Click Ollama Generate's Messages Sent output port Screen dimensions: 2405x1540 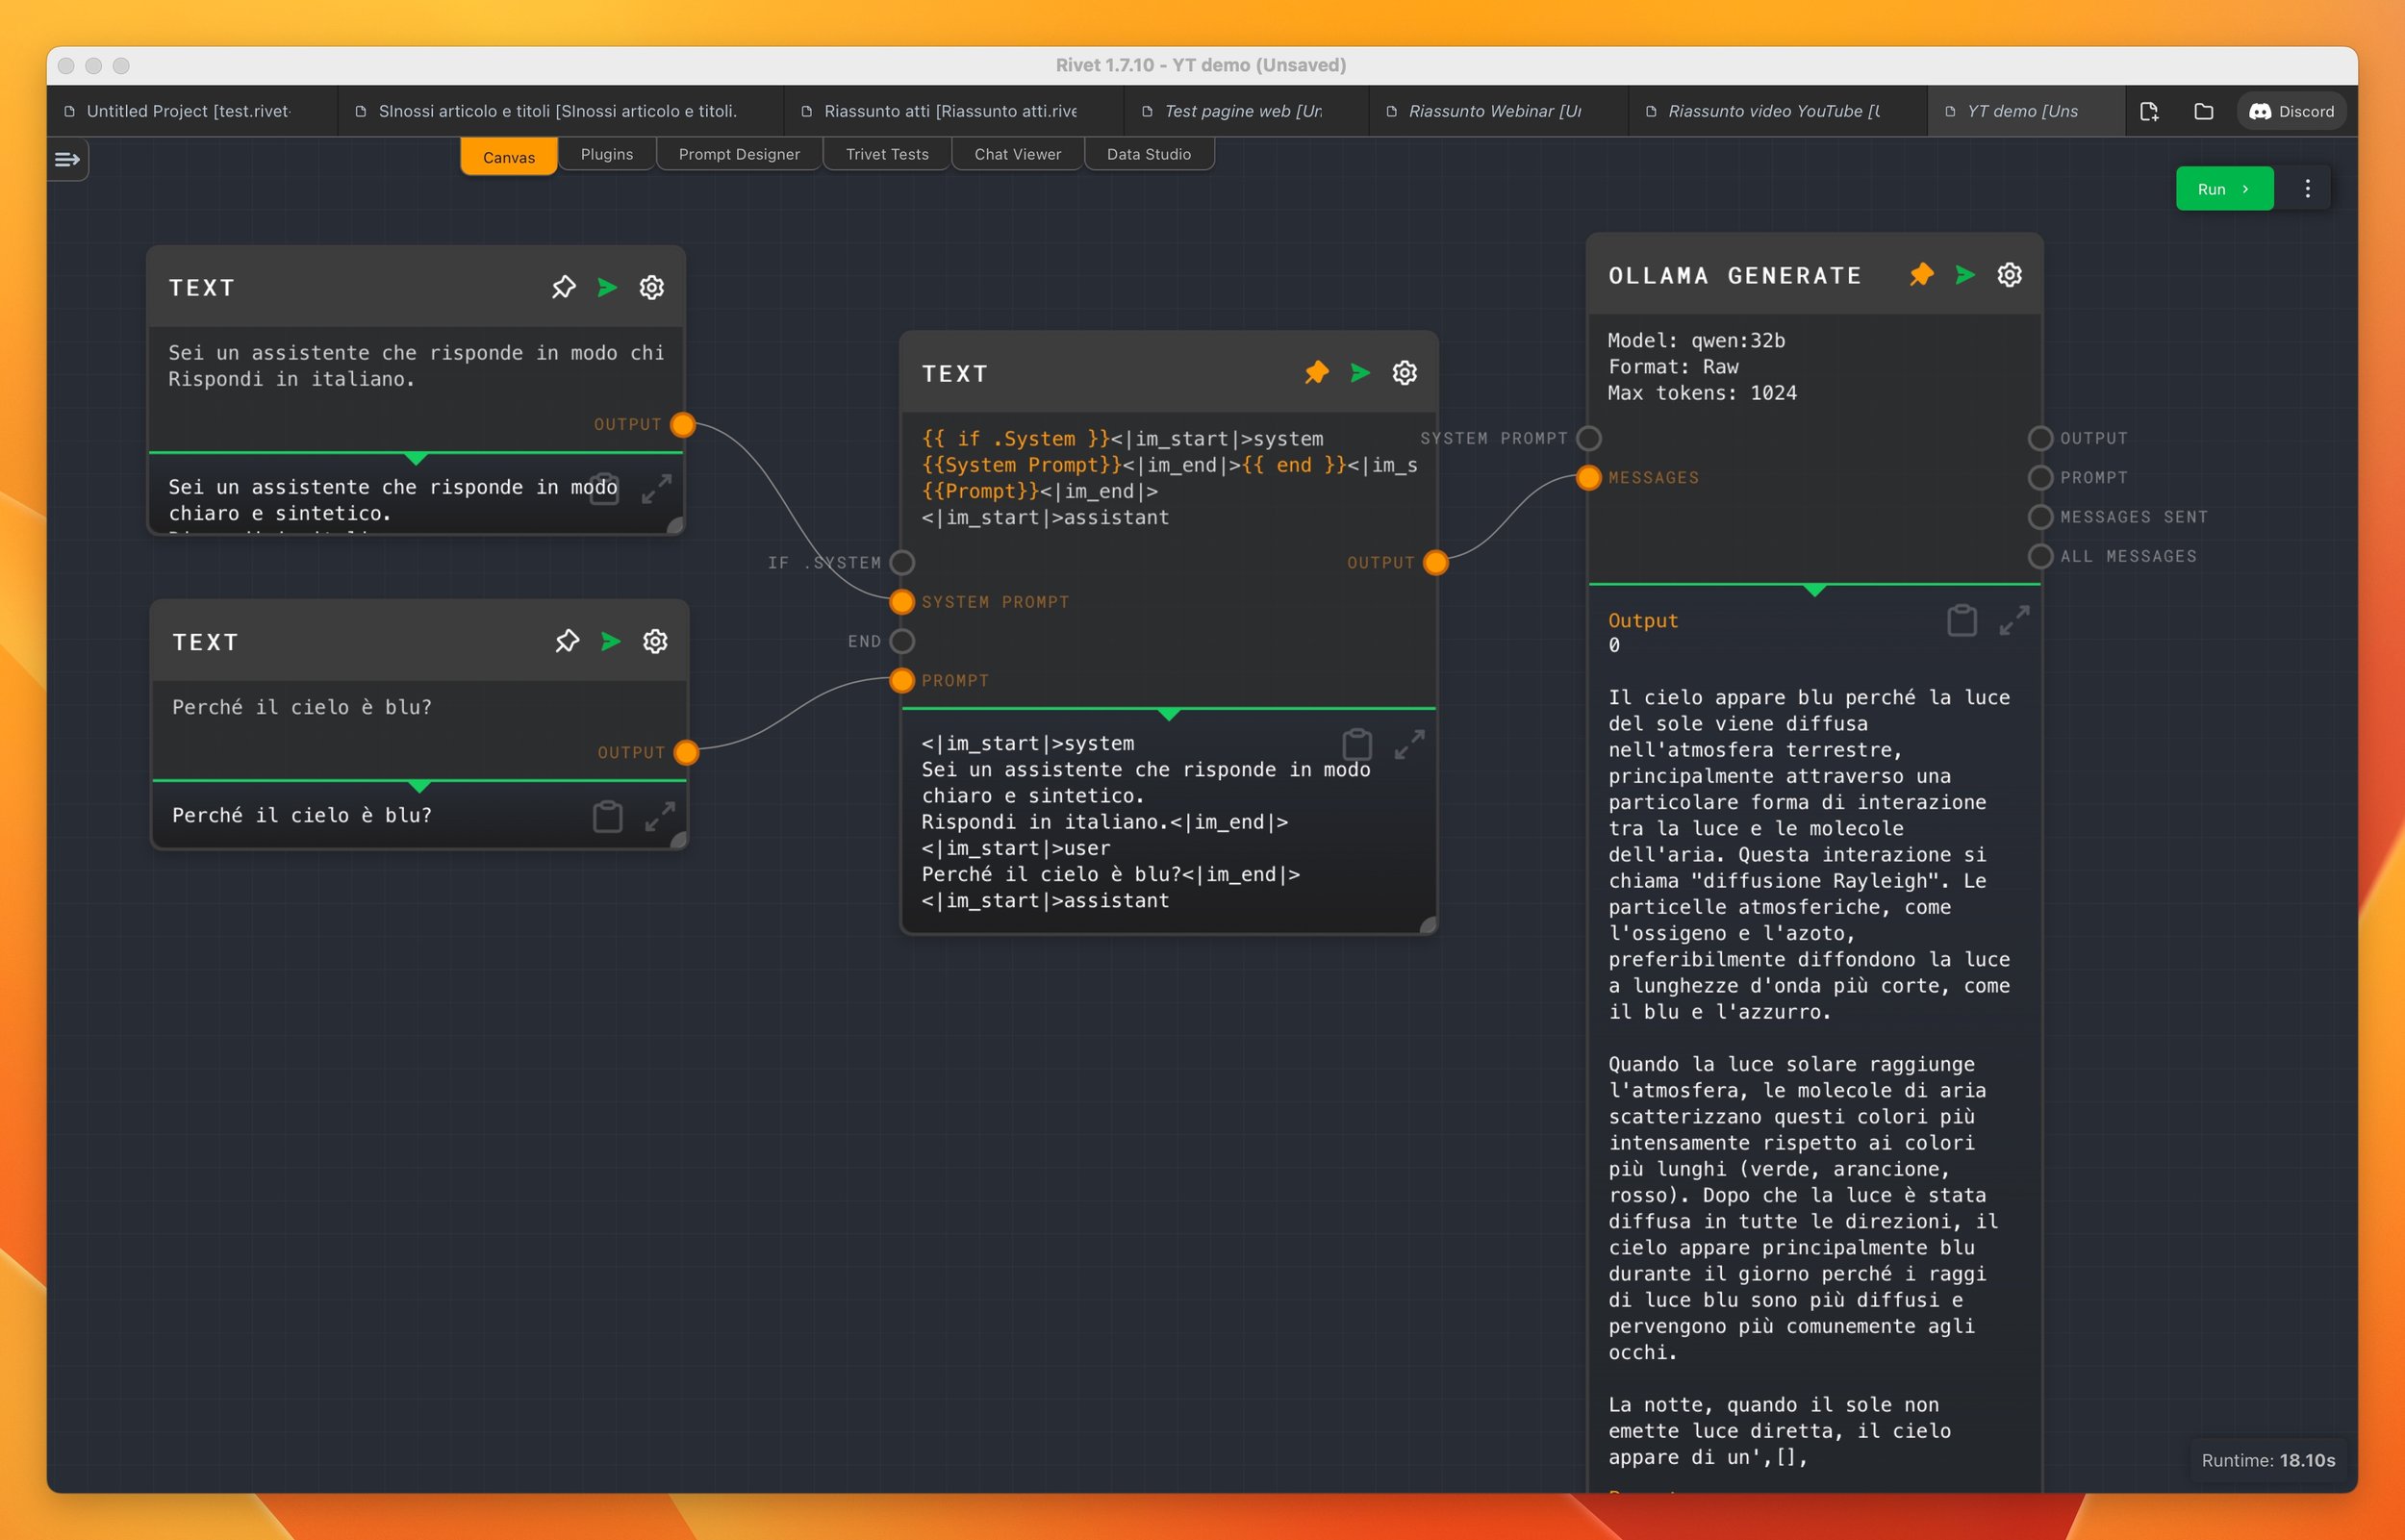tap(2041, 516)
